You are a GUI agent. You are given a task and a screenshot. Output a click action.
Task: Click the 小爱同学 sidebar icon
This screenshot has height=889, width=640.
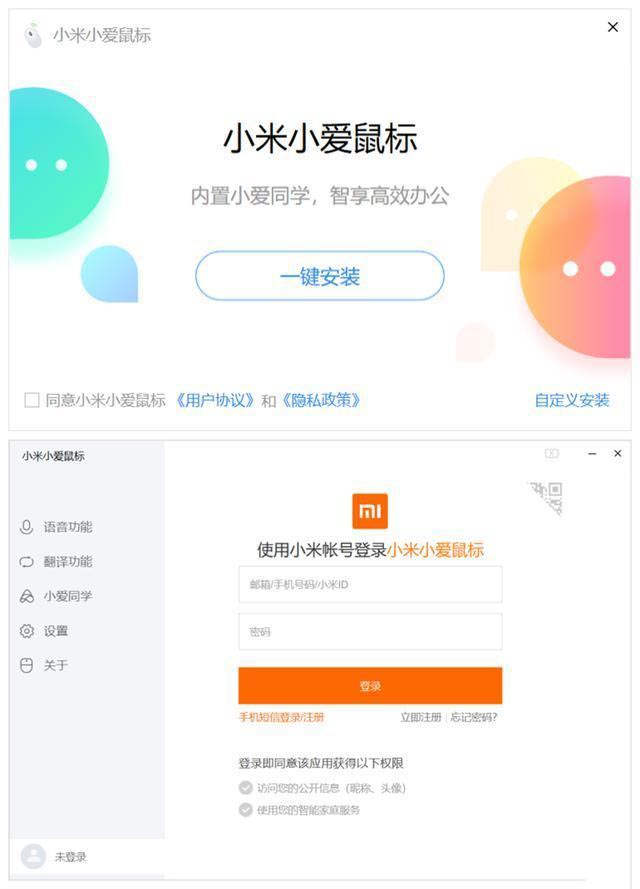pyautogui.click(x=27, y=597)
